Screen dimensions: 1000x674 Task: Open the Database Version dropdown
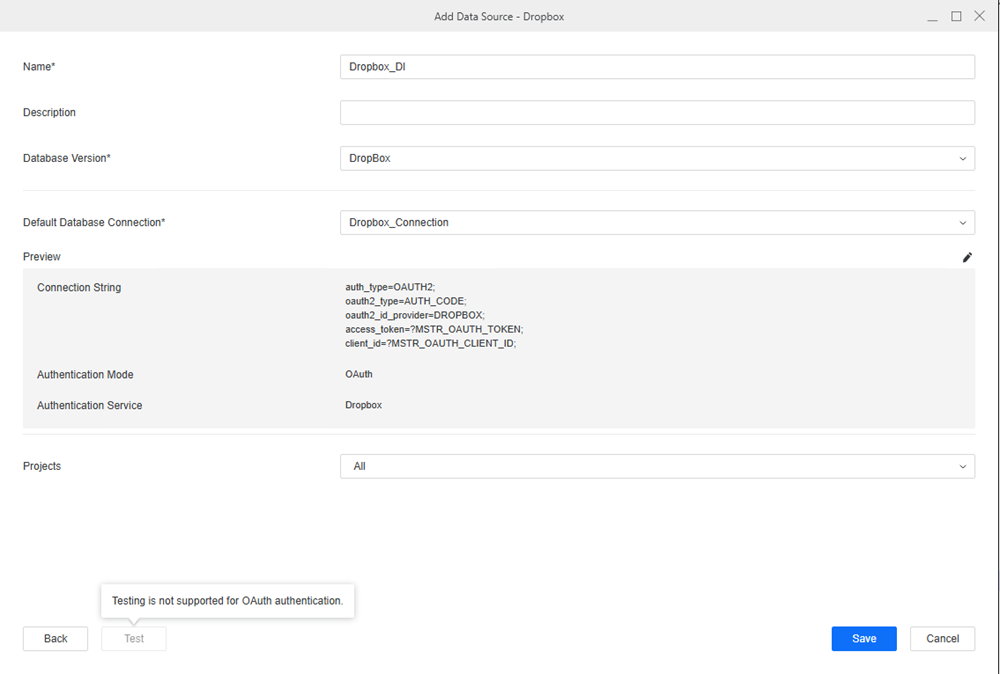coord(657,158)
